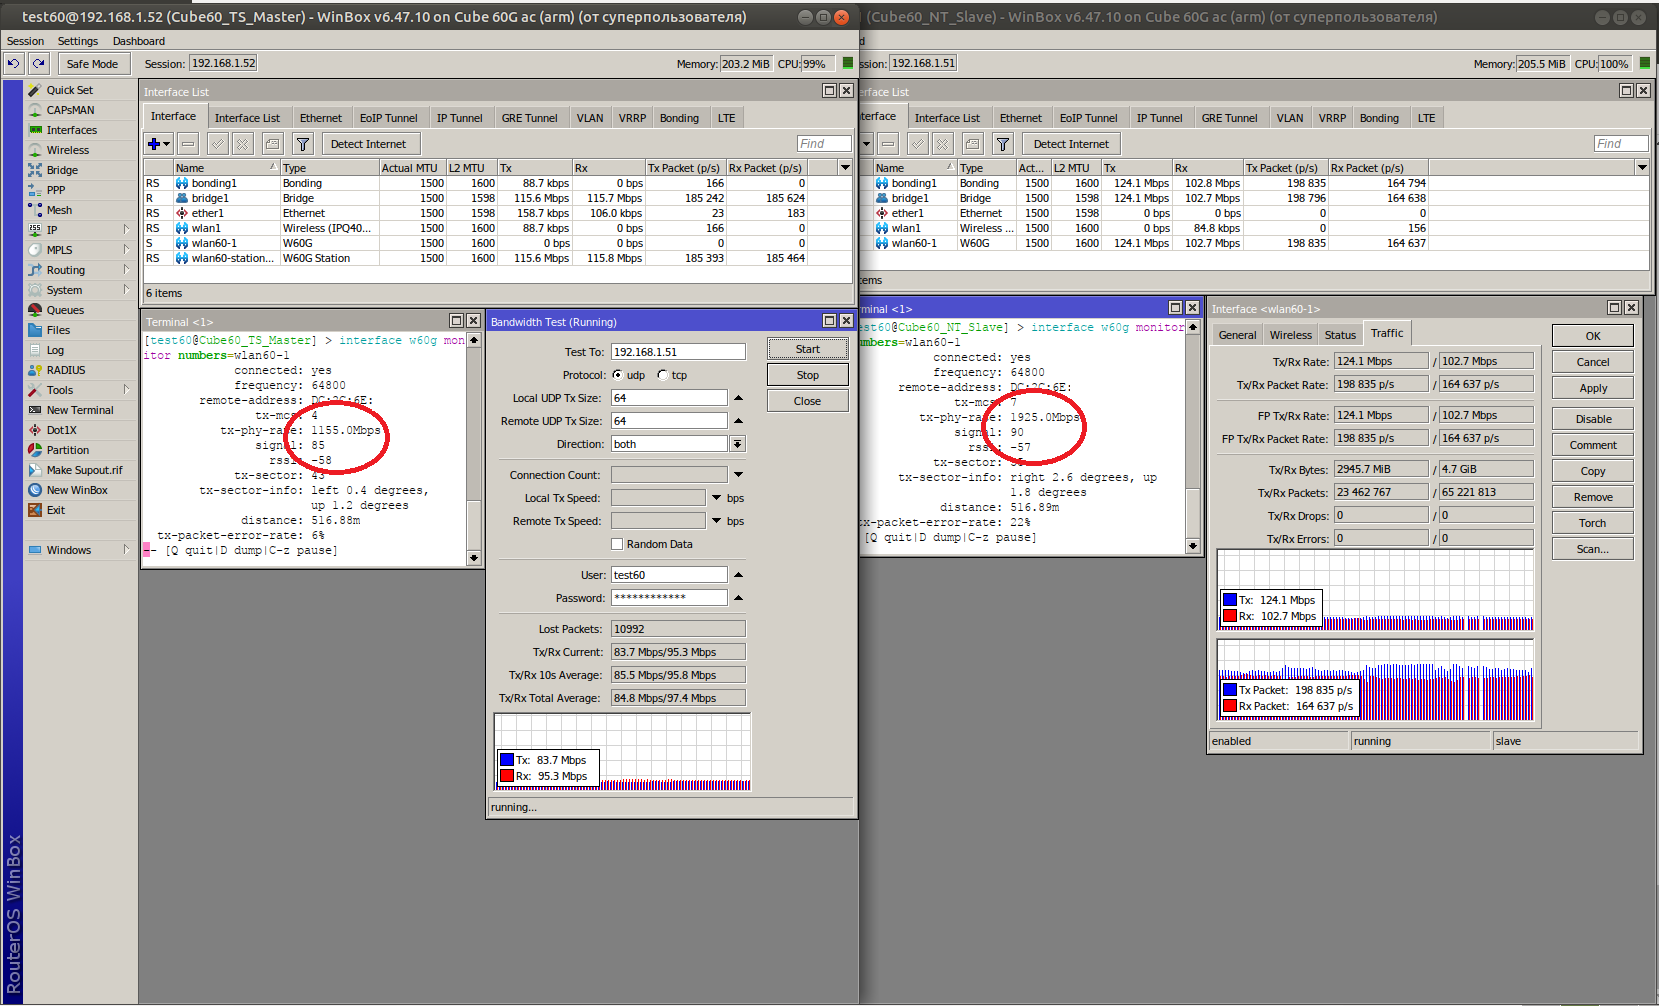Open the add (plus) dropdown in Master Interface List
Viewport: 1659px width, 1006px height.
(x=158, y=144)
